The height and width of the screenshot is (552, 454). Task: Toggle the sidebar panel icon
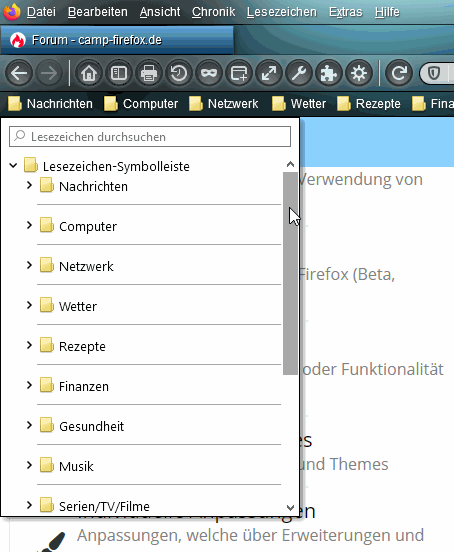119,73
